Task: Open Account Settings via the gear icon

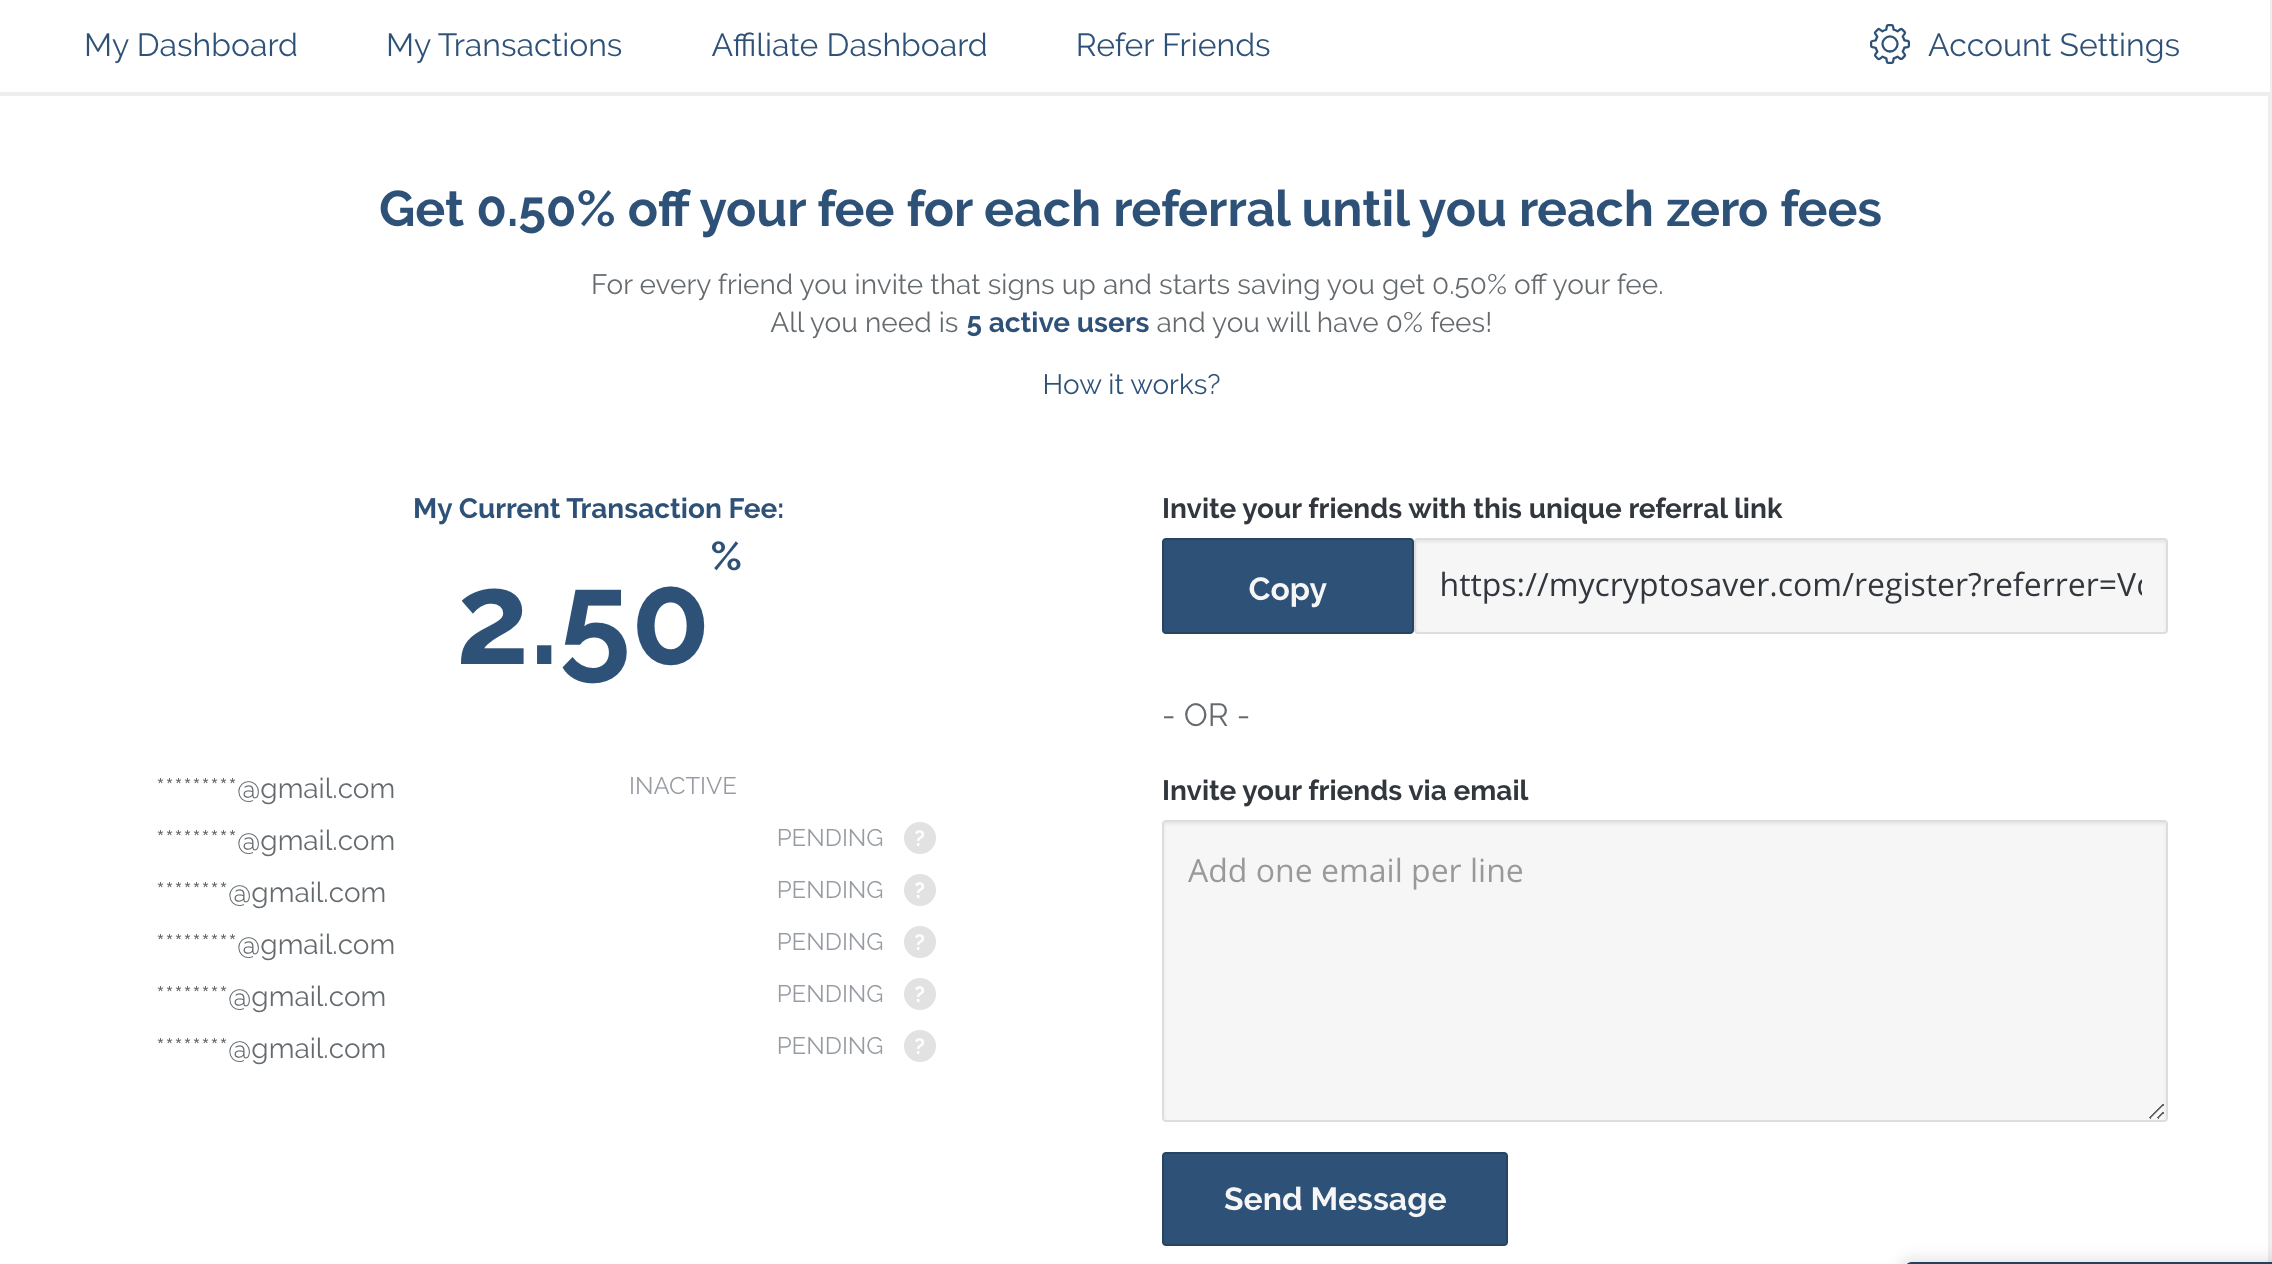Action: click(1888, 45)
